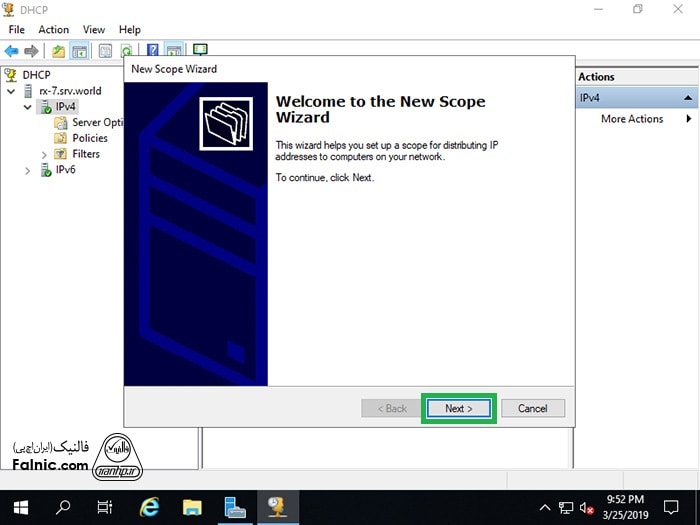Open Internet Explorer from the taskbar
This screenshot has height=525, width=700.
(x=150, y=507)
